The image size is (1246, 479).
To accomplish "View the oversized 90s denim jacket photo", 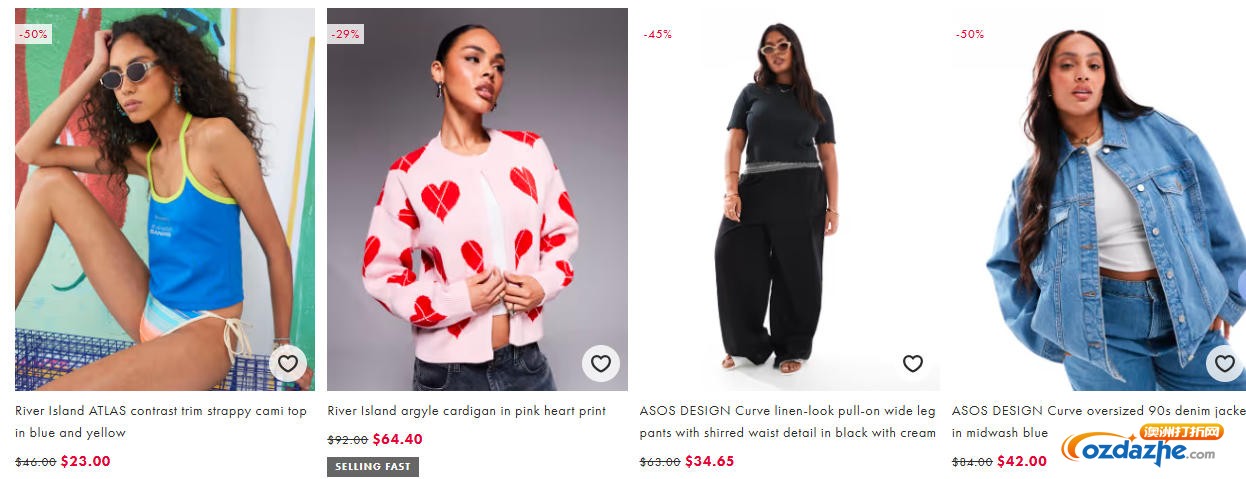I will tap(1099, 199).
